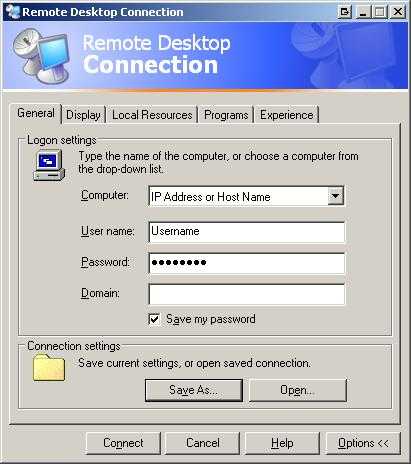Click the Open... button
The image size is (411, 464).
pyautogui.click(x=298, y=390)
